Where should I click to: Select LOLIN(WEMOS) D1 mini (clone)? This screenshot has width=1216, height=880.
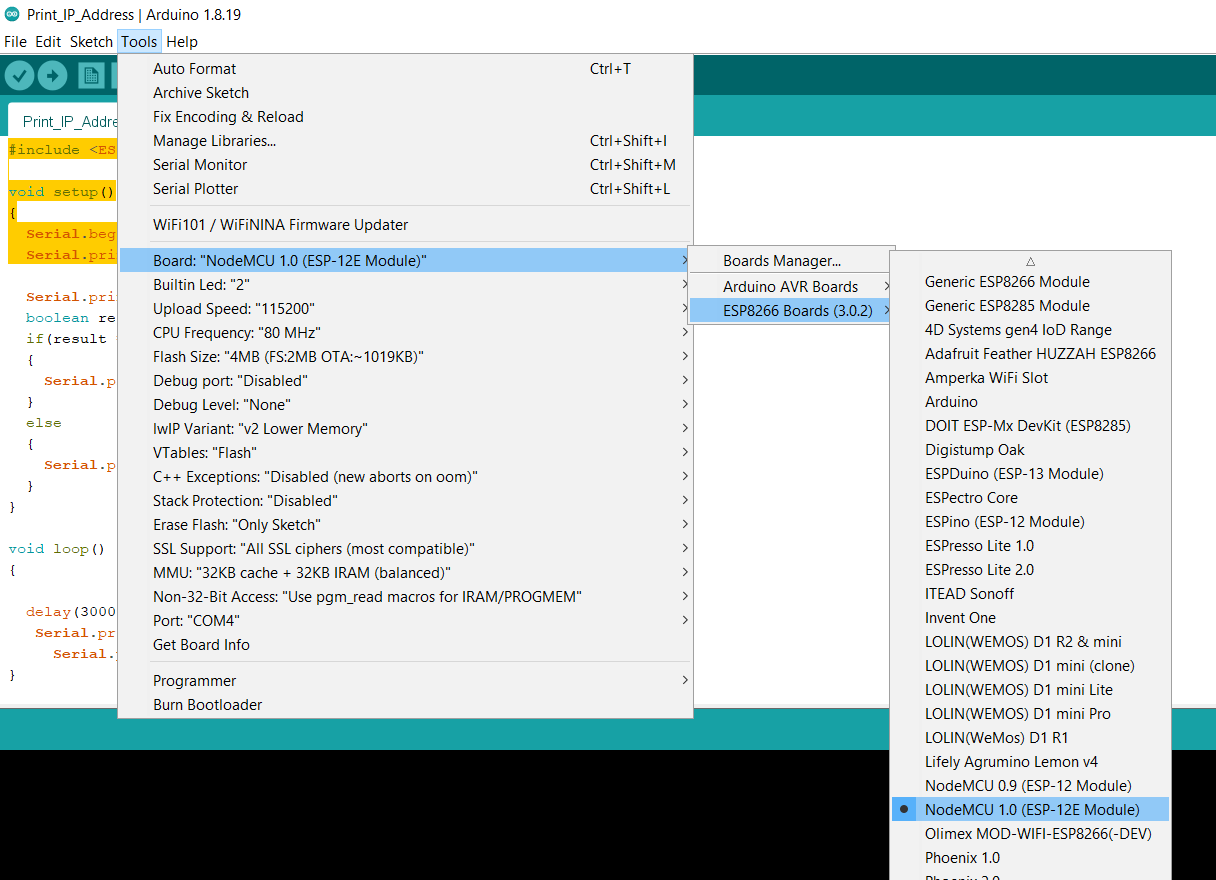(1030, 666)
